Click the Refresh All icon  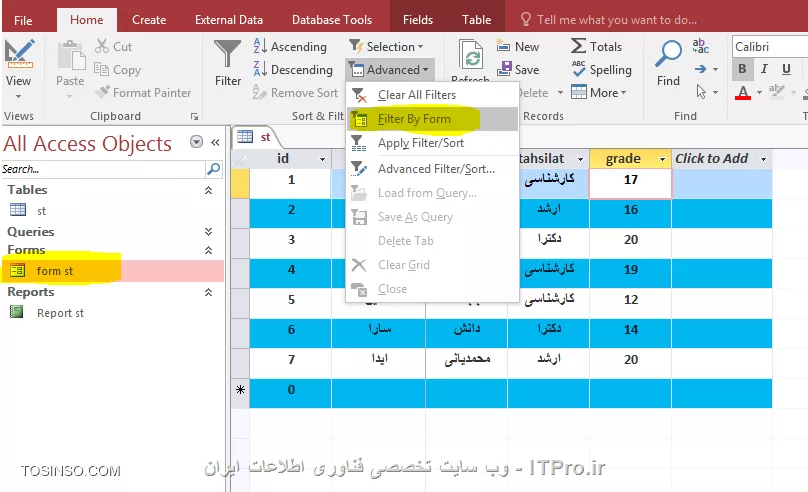[470, 57]
